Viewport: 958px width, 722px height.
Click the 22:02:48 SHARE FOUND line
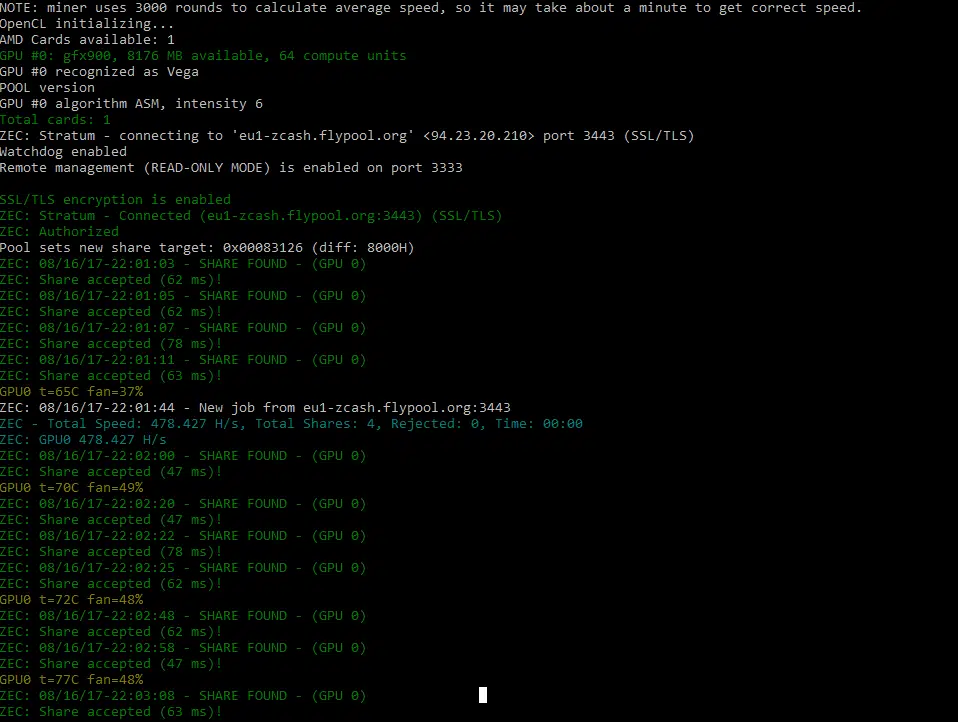coord(183,616)
